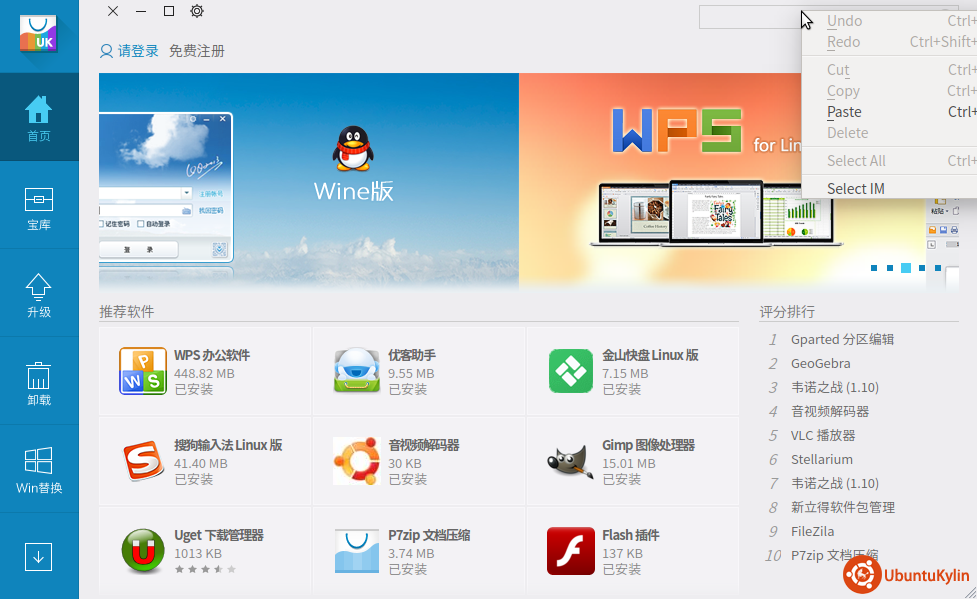Open the 卸载 uninstall section

[39, 381]
